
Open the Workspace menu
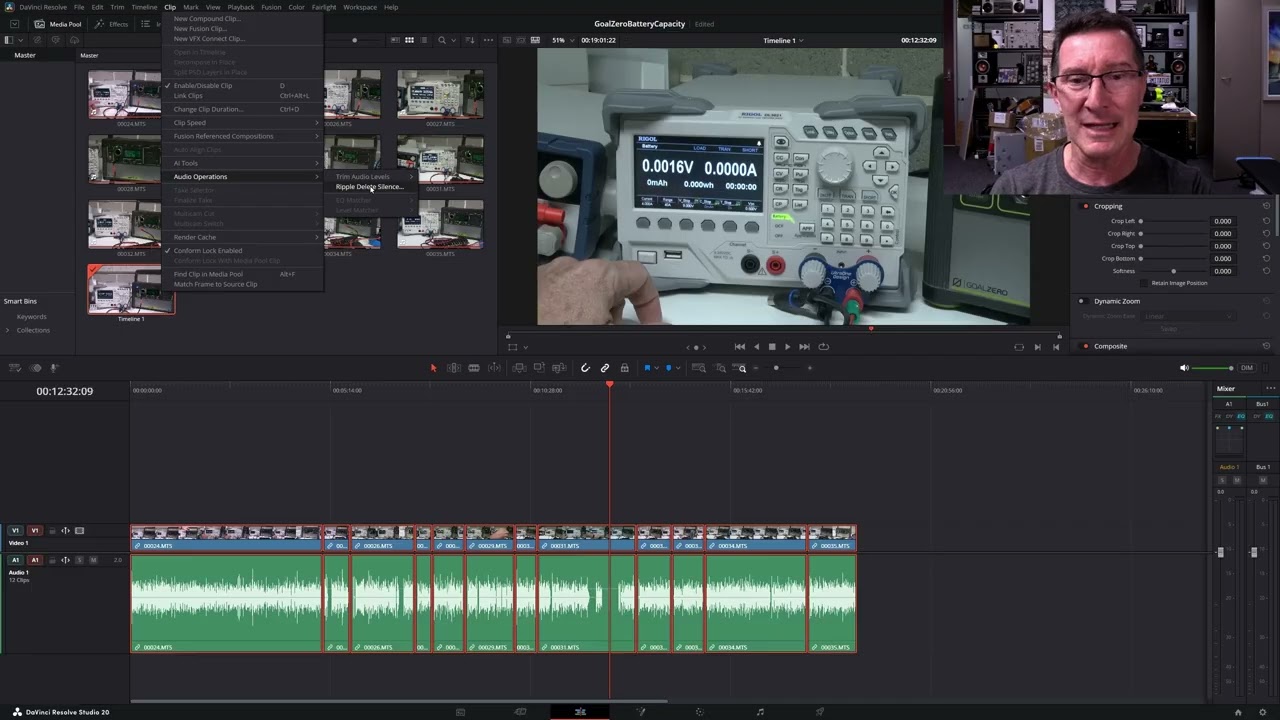click(360, 7)
